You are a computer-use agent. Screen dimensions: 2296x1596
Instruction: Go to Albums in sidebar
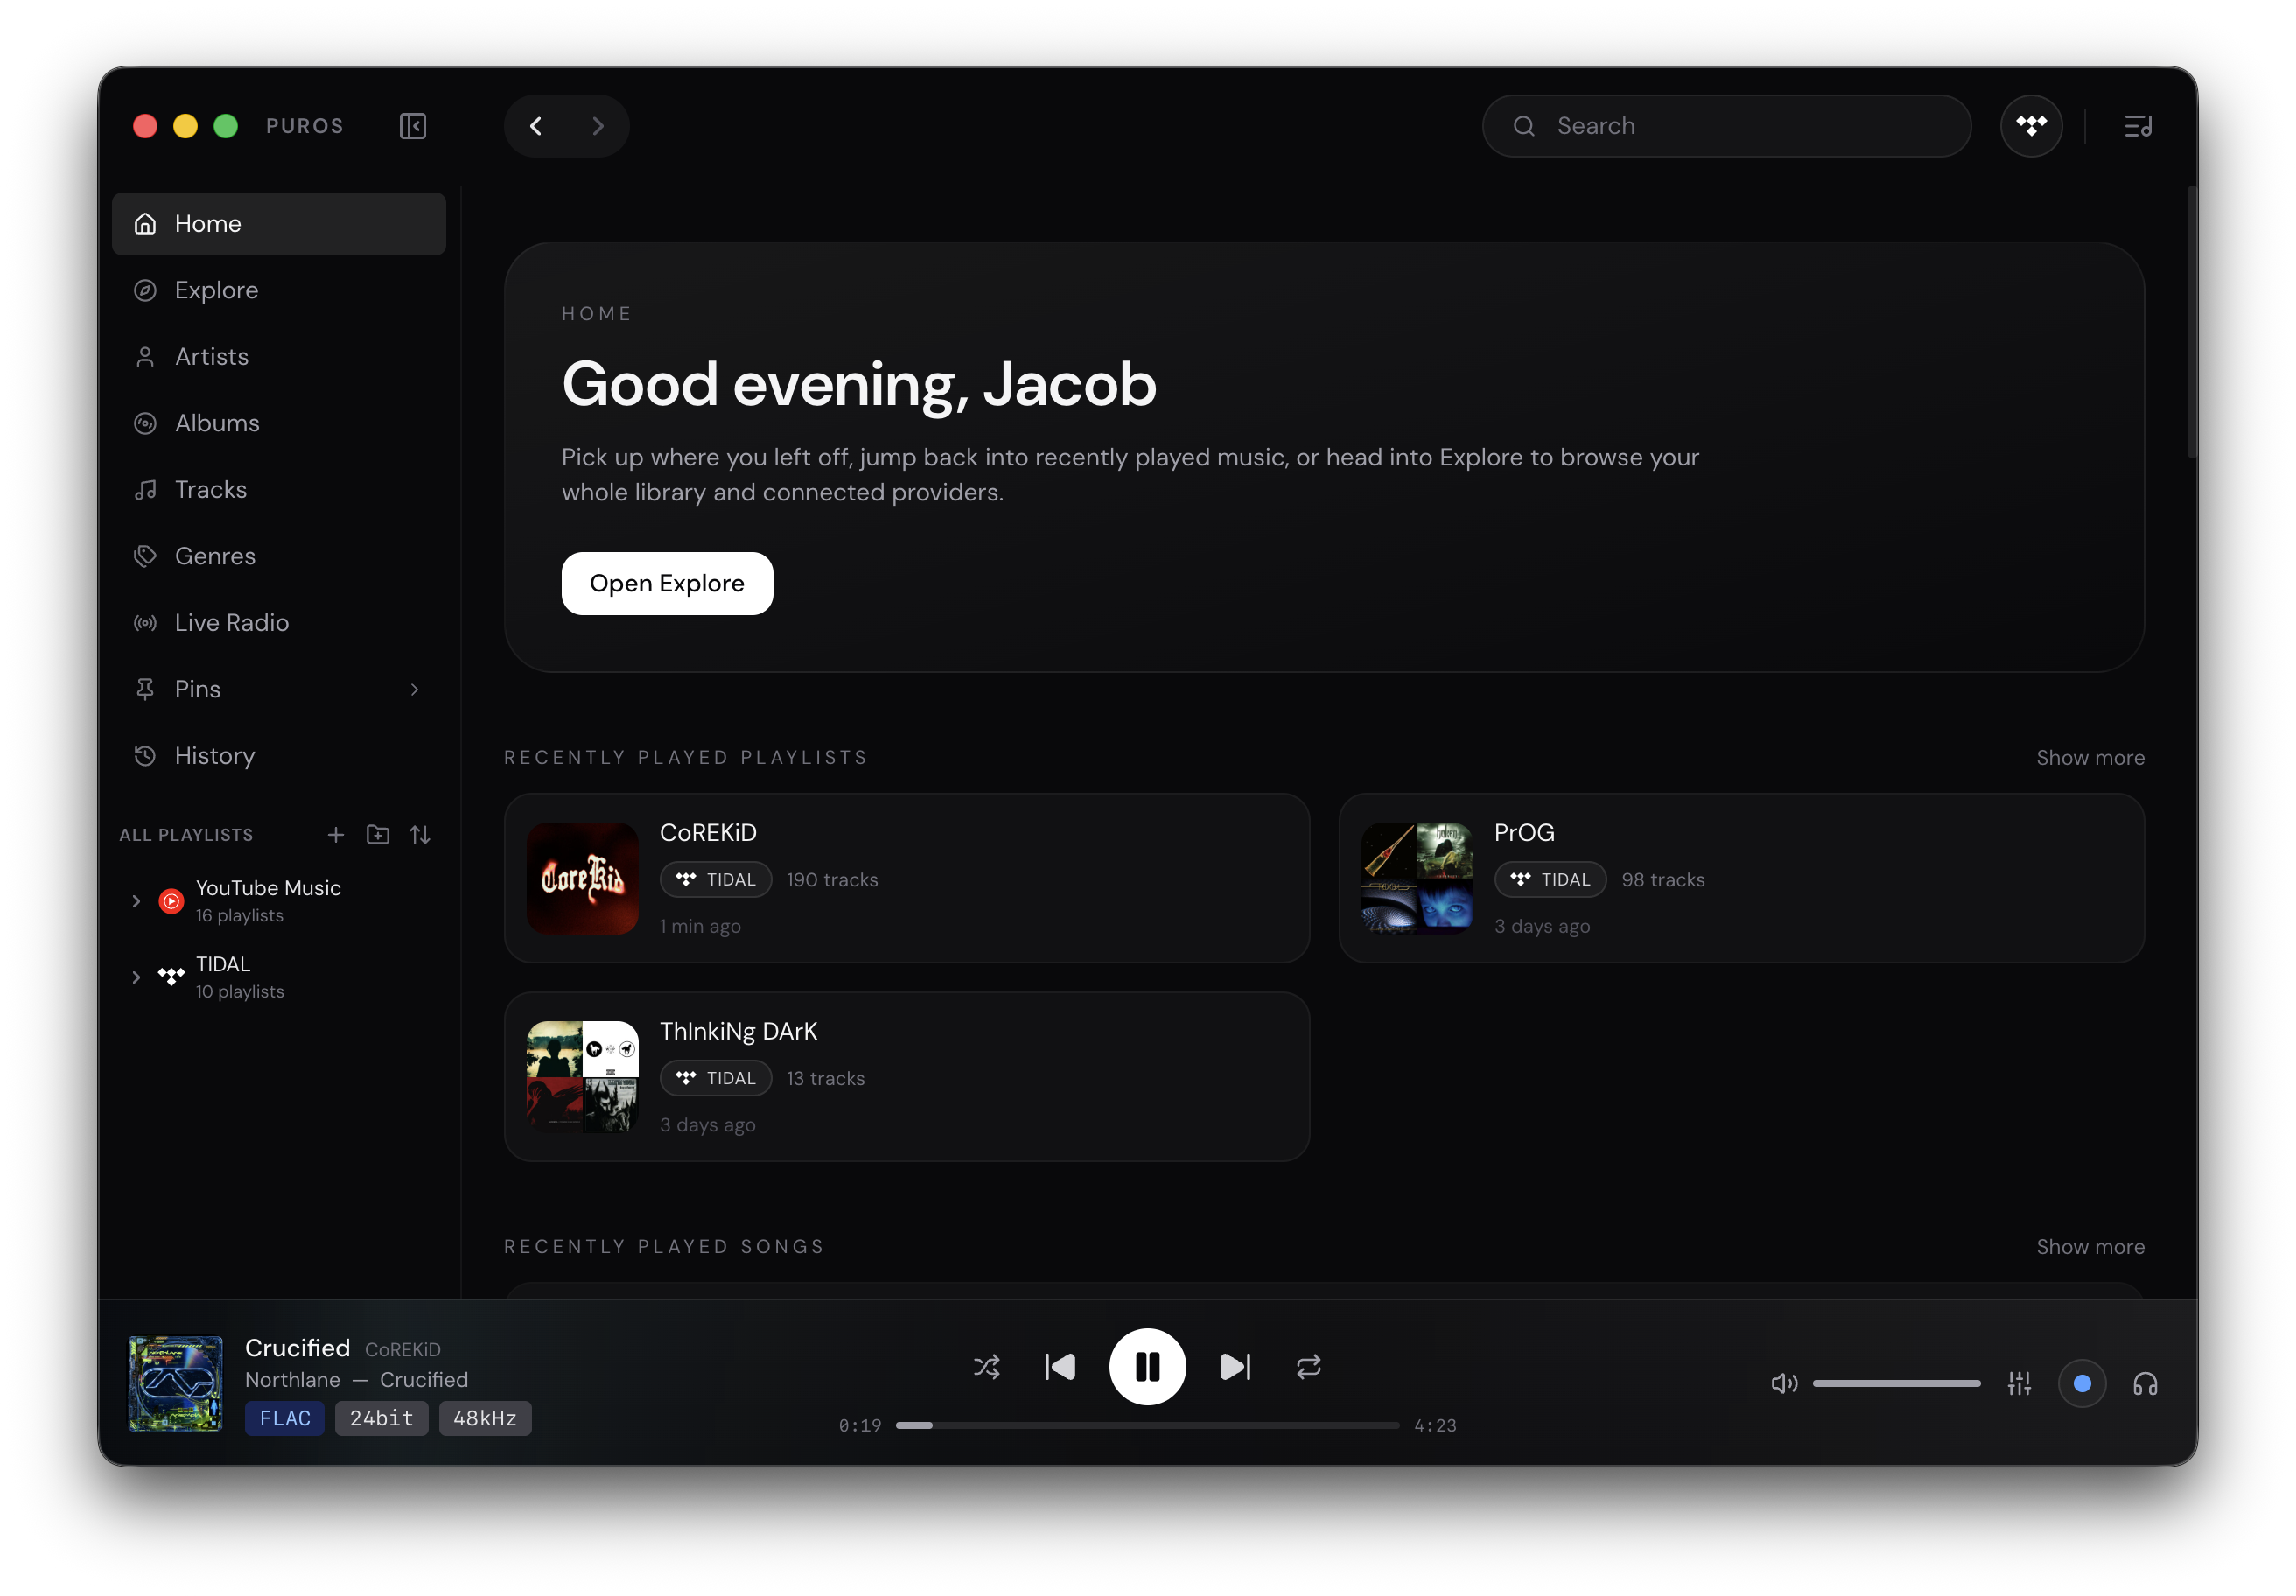(279, 423)
